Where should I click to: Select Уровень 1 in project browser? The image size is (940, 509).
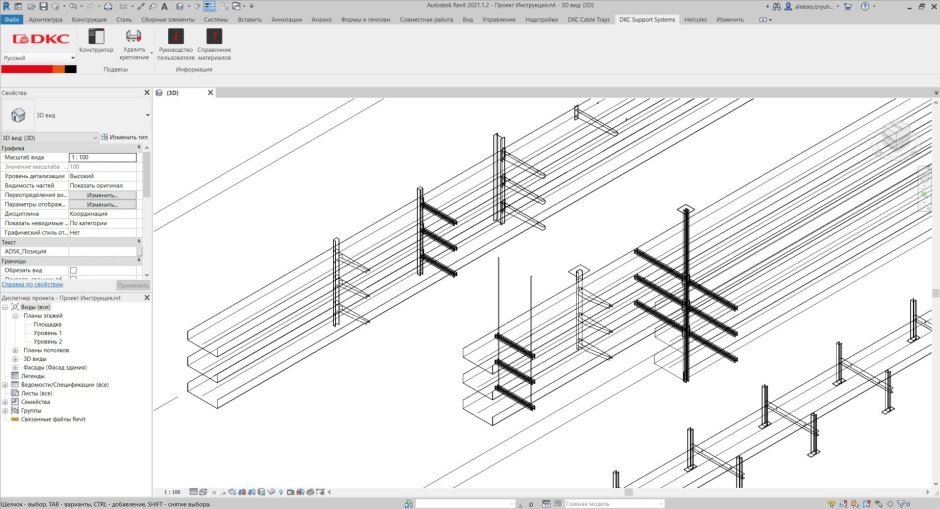(x=47, y=333)
